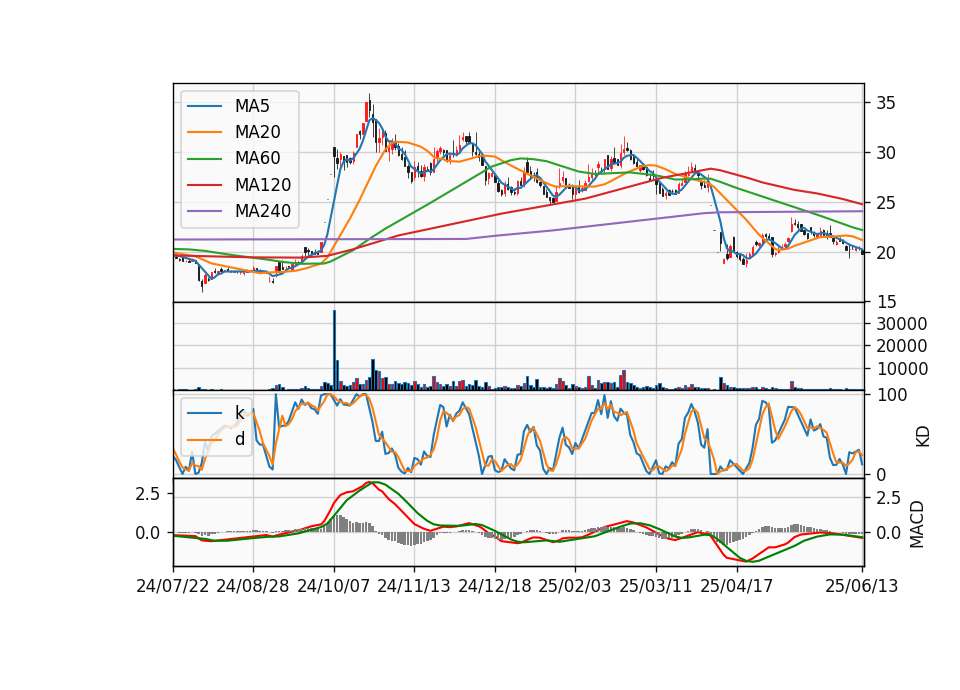The height and width of the screenshot is (690, 960).
Task: Click the volume axis value 30000
Action: (x=901, y=324)
